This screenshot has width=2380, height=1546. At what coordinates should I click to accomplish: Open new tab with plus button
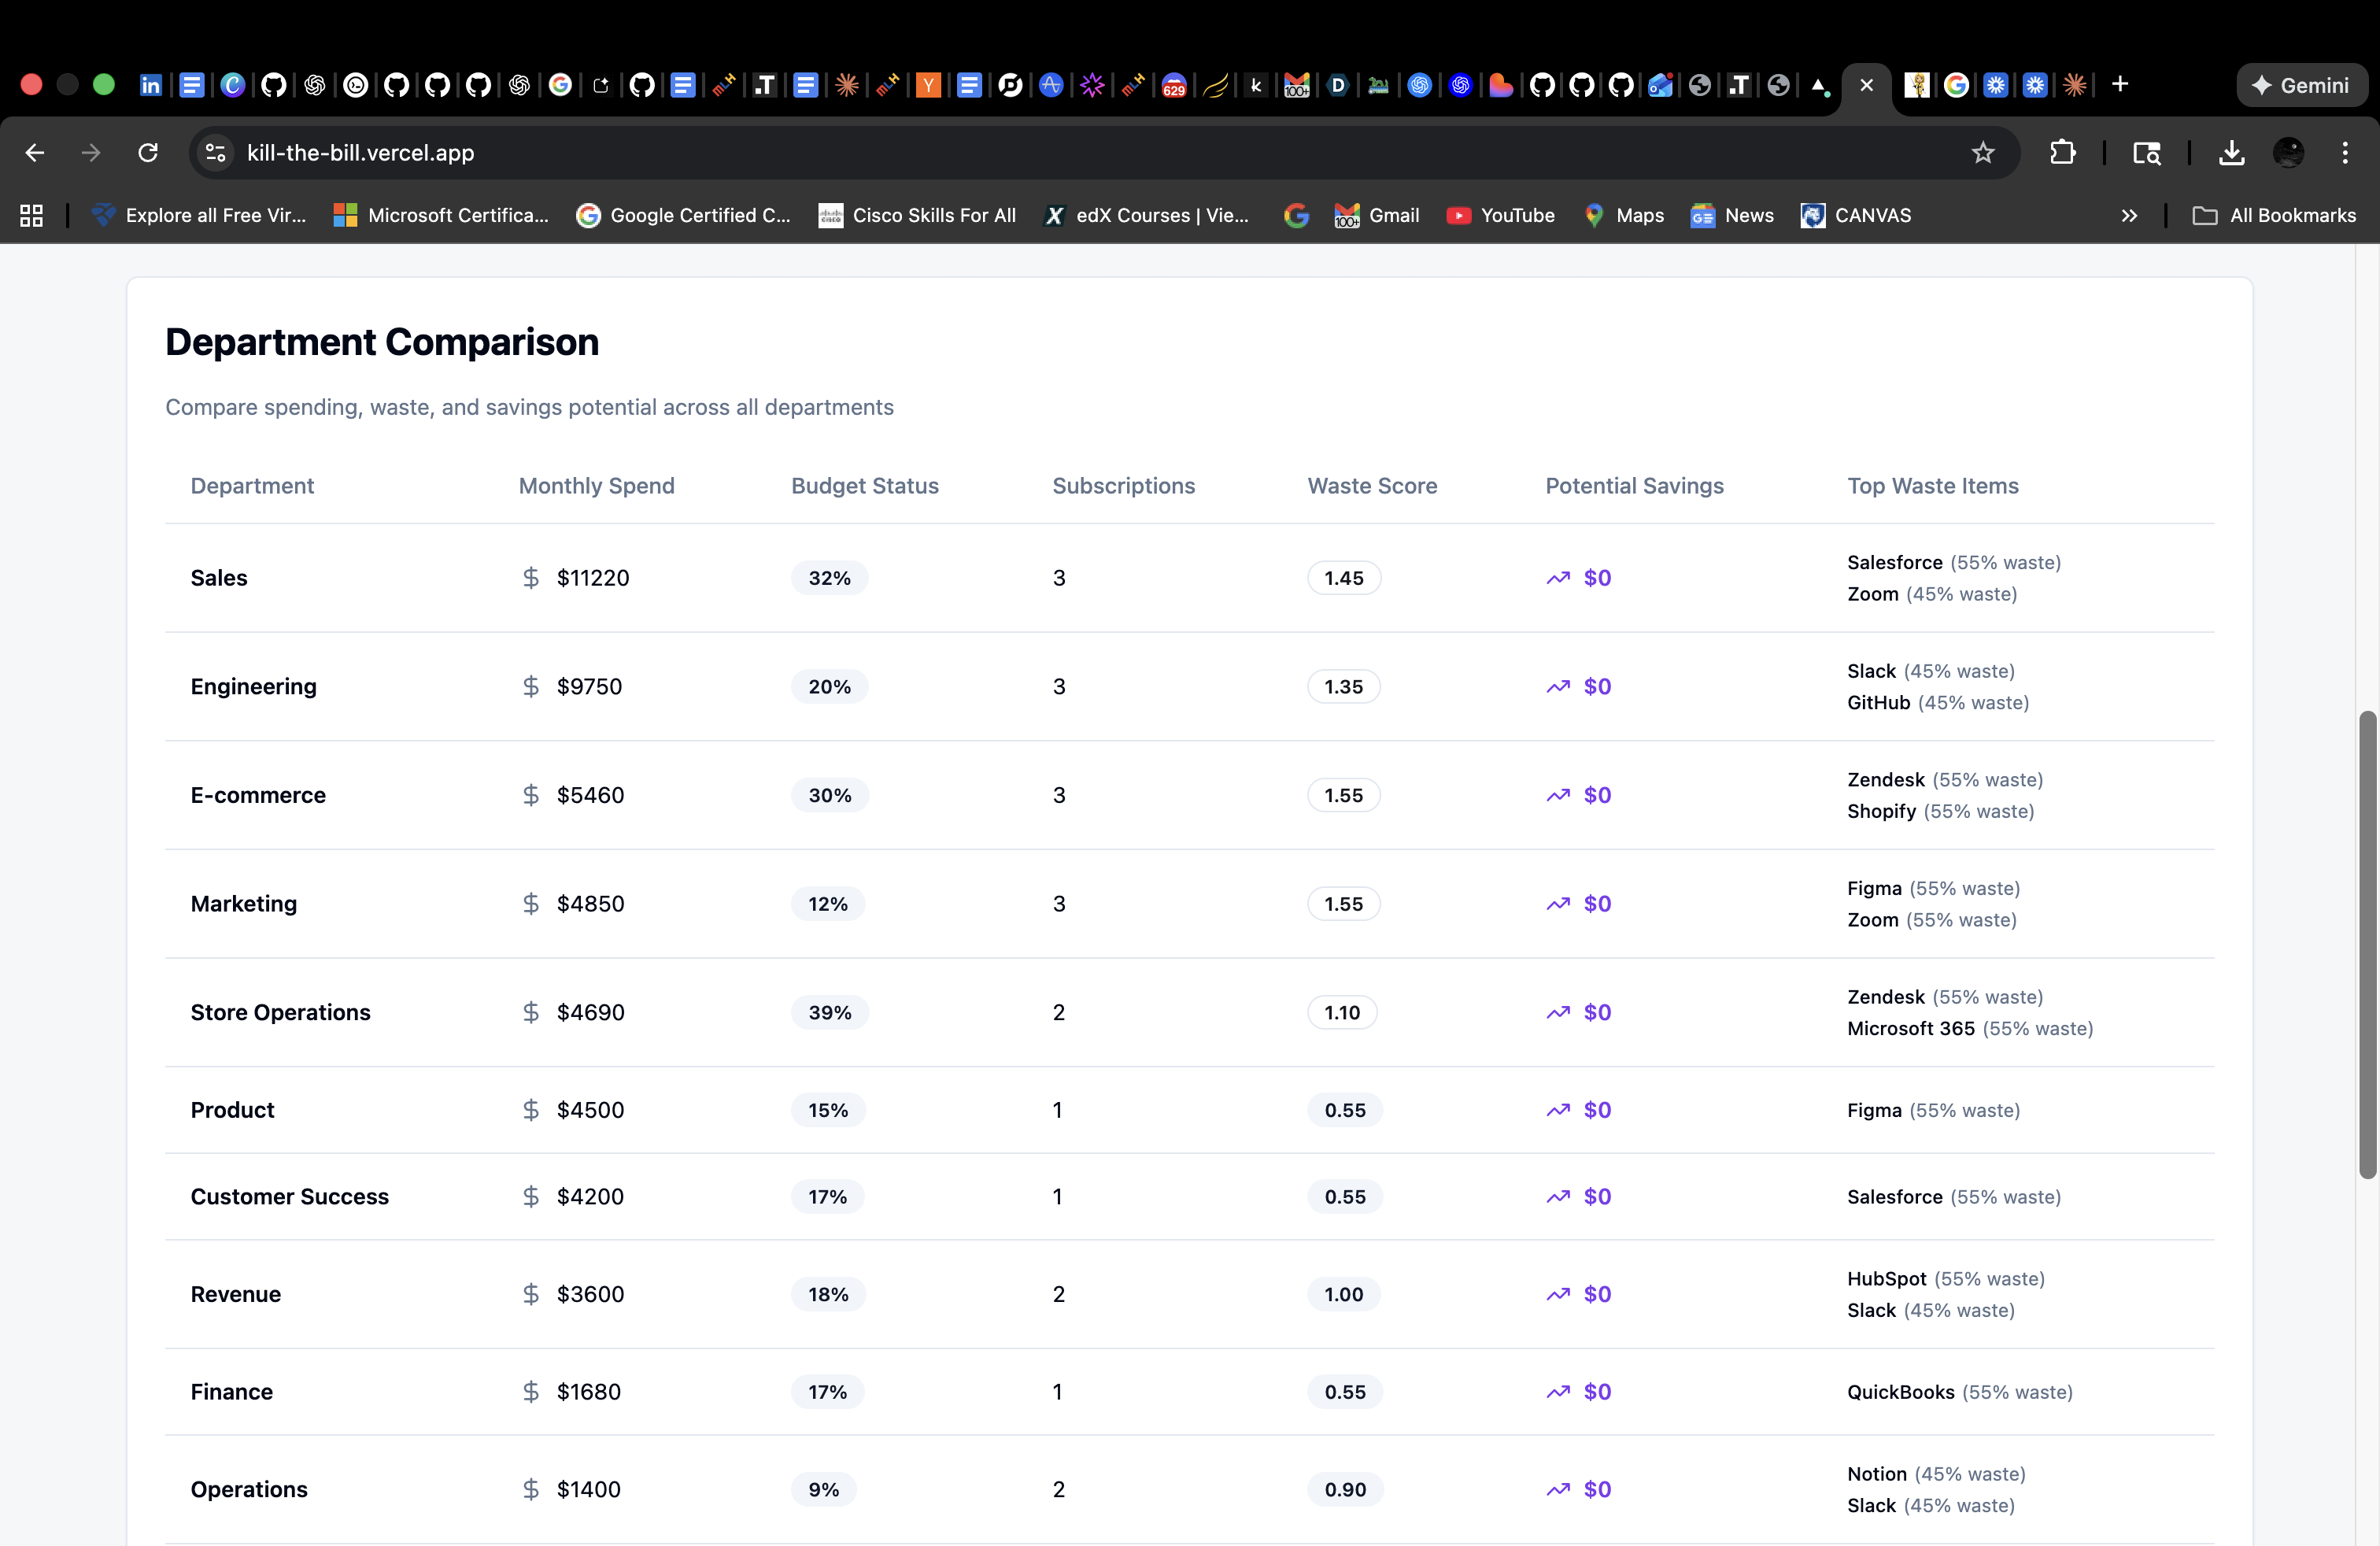[2119, 85]
